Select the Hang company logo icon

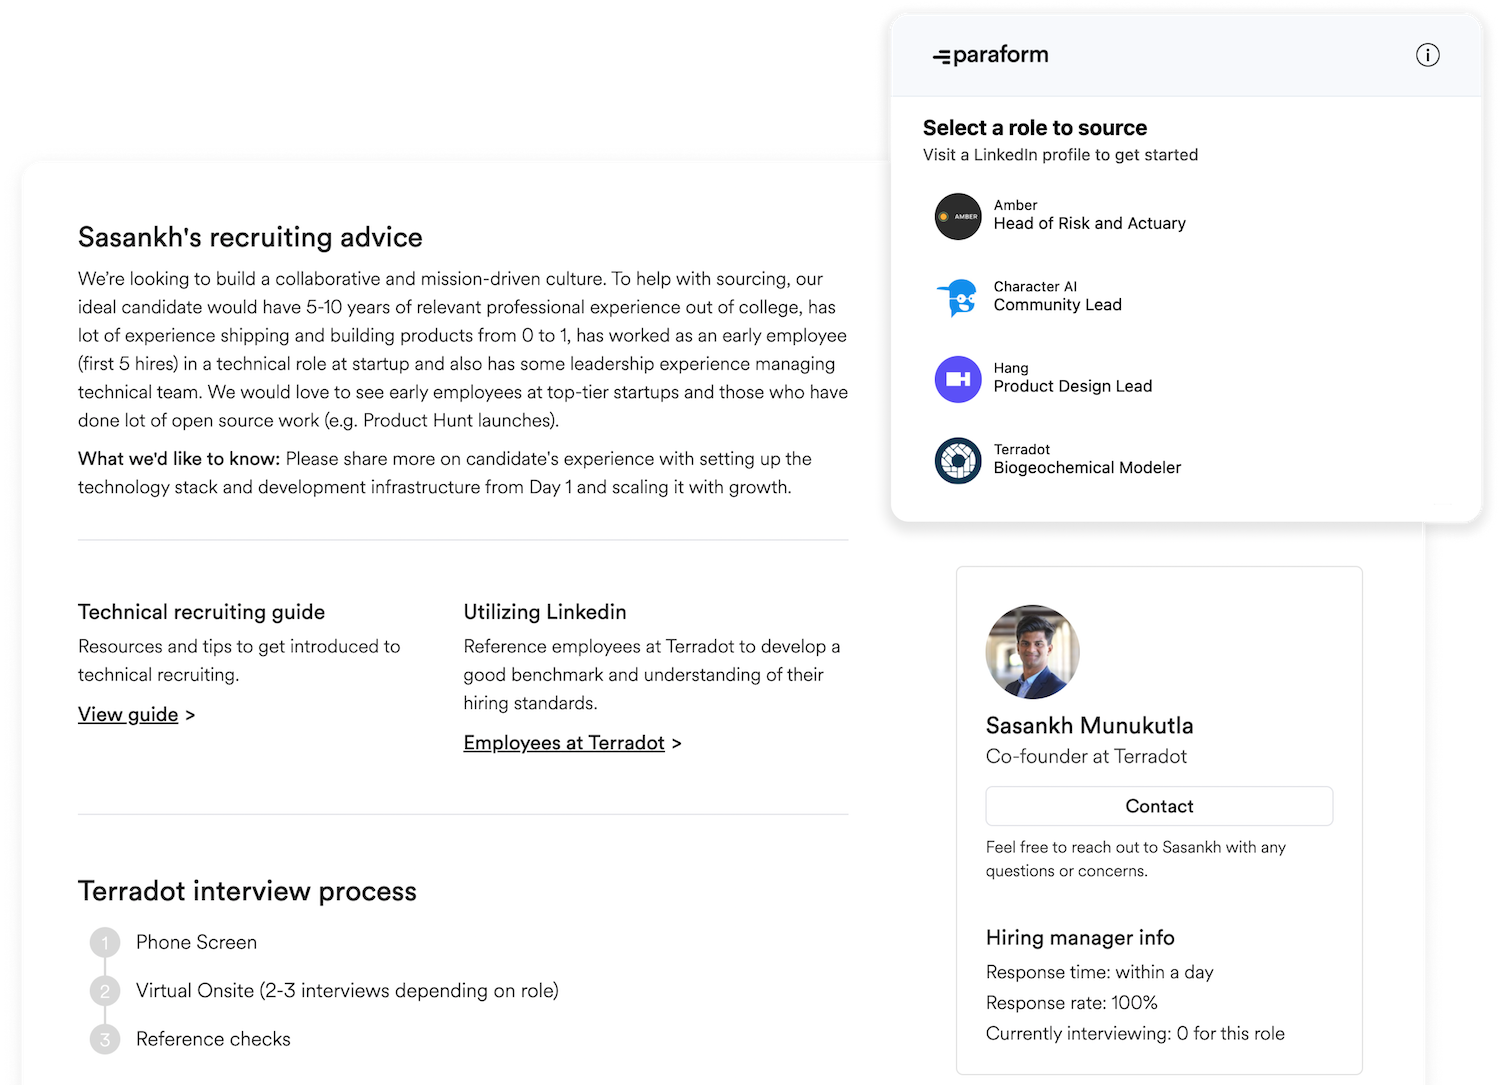[x=958, y=379]
